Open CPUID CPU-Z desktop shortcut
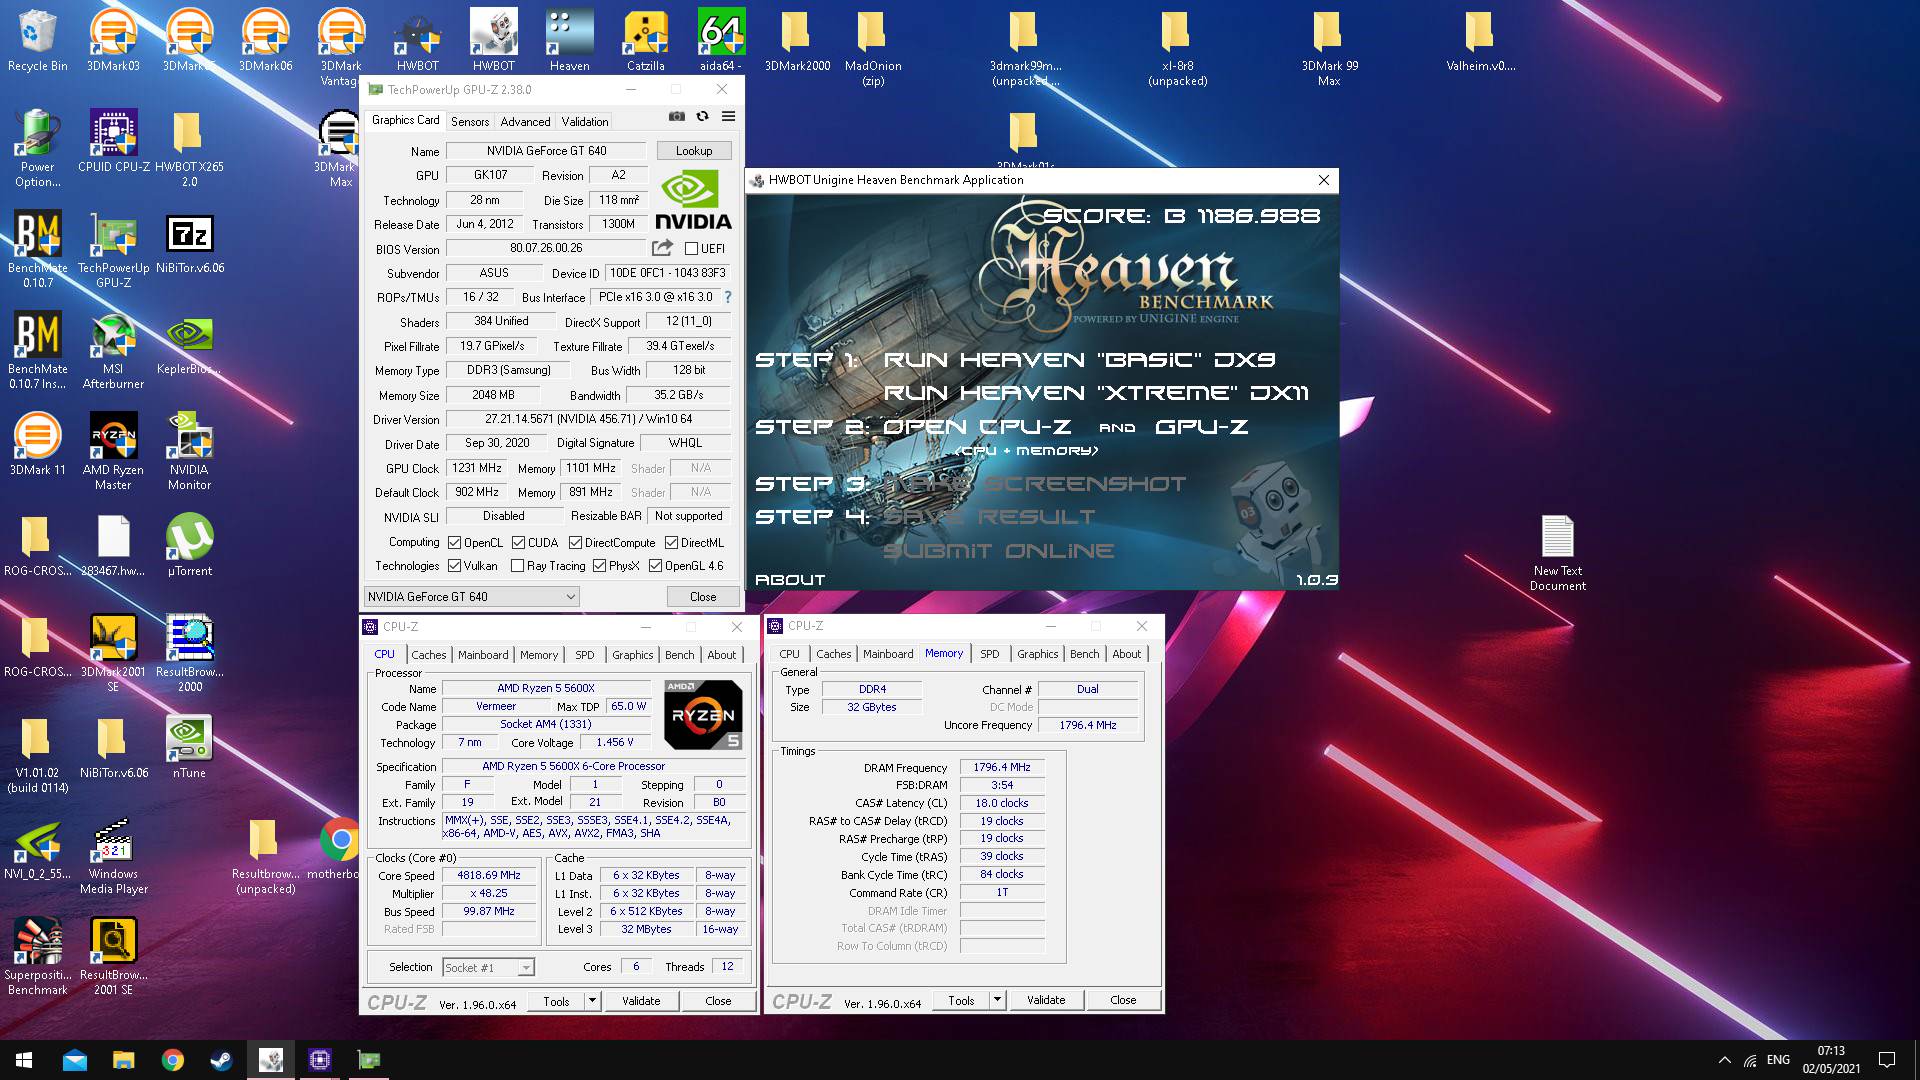Viewport: 1920px width, 1080px height. coord(114,142)
